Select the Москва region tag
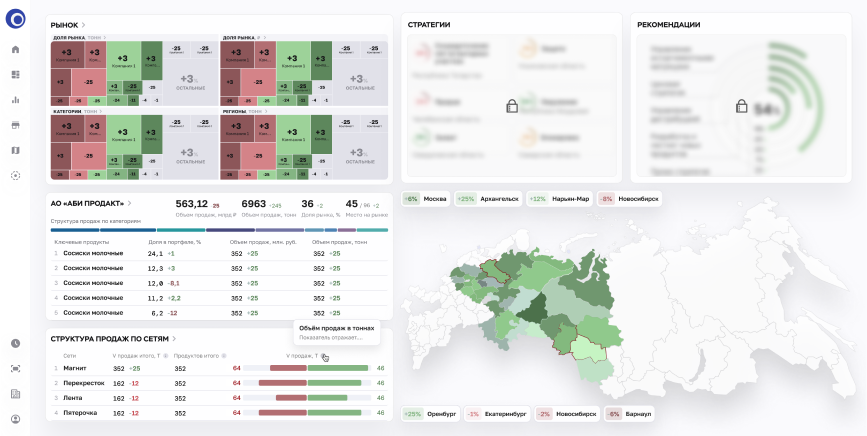This screenshot has width=867, height=436. 425,198
